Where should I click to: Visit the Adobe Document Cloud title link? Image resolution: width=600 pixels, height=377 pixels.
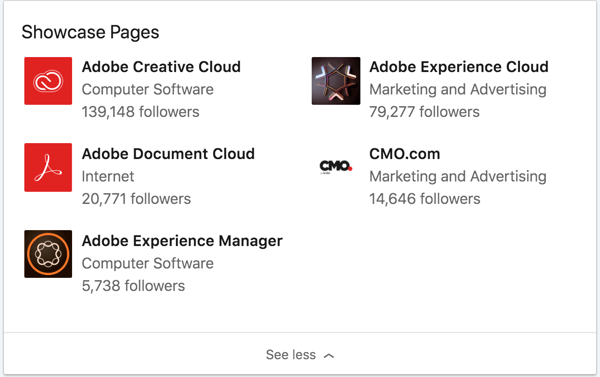[168, 154]
